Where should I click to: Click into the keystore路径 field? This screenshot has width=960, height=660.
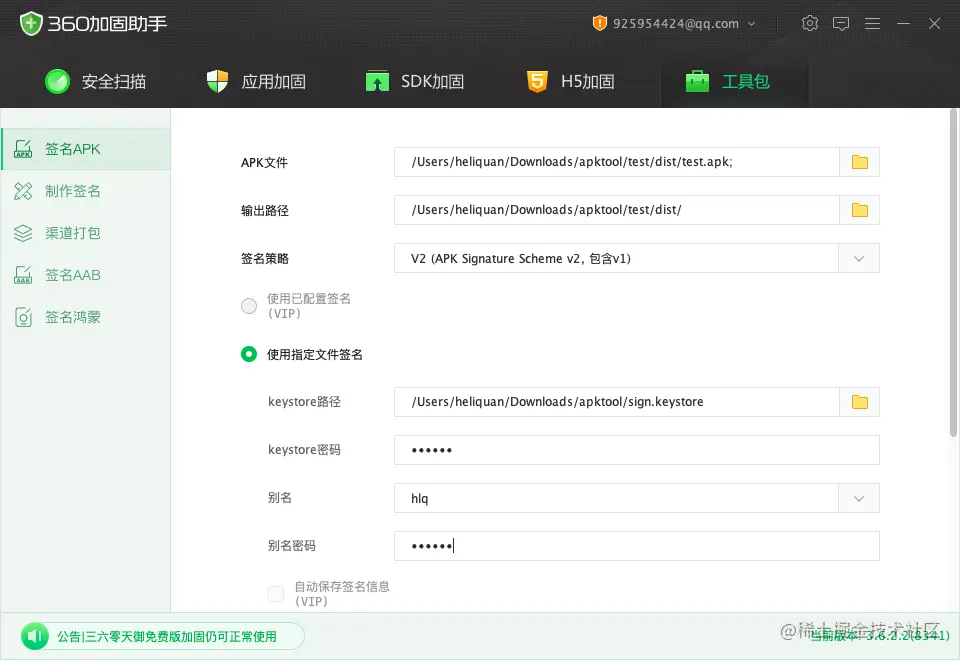(x=617, y=402)
